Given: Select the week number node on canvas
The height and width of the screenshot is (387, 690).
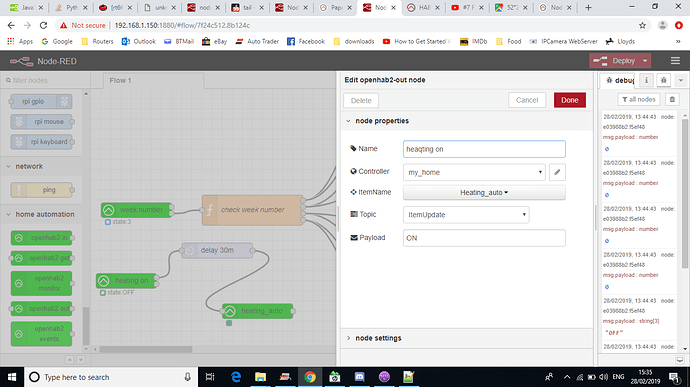Looking at the screenshot, I should point(136,210).
